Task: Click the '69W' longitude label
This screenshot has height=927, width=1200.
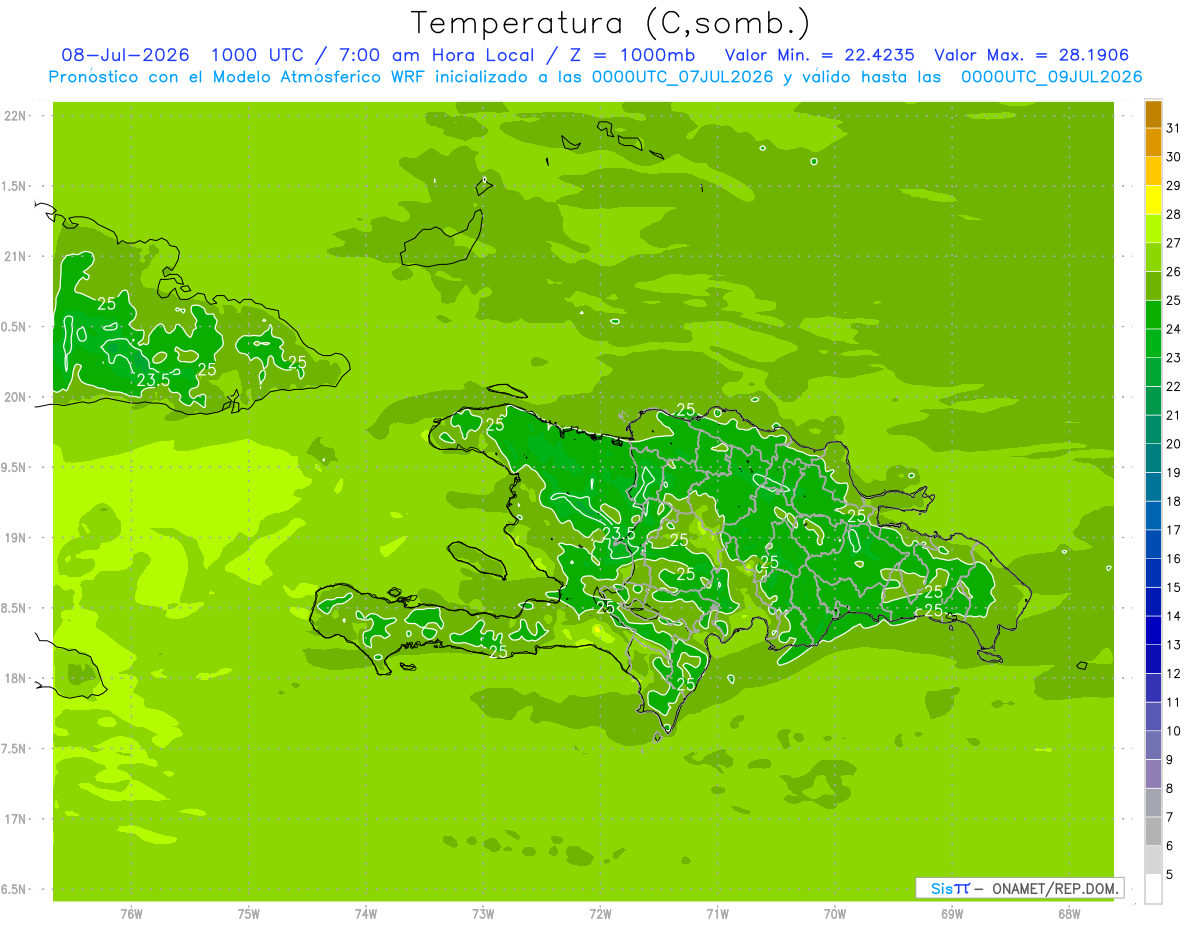Action: coord(952,914)
